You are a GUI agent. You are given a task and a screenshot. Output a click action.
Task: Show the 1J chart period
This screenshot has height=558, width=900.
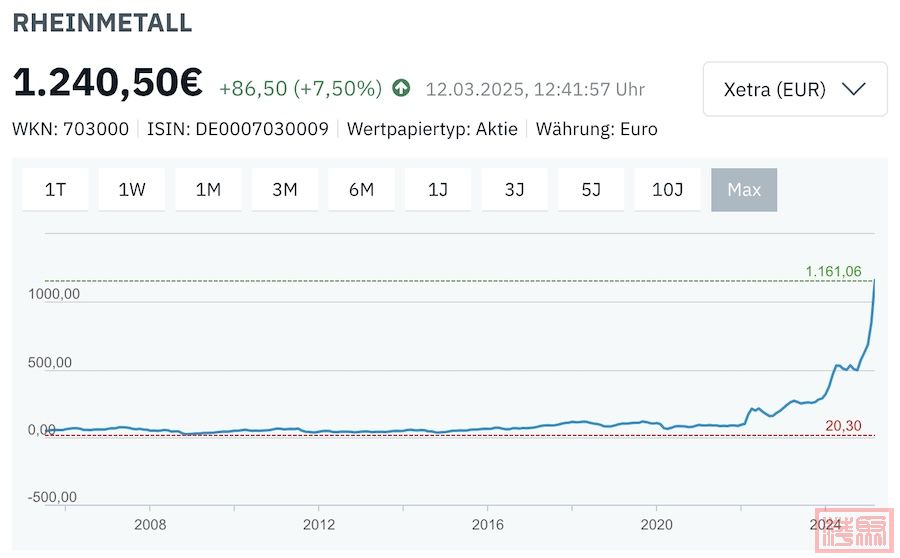pos(438,189)
